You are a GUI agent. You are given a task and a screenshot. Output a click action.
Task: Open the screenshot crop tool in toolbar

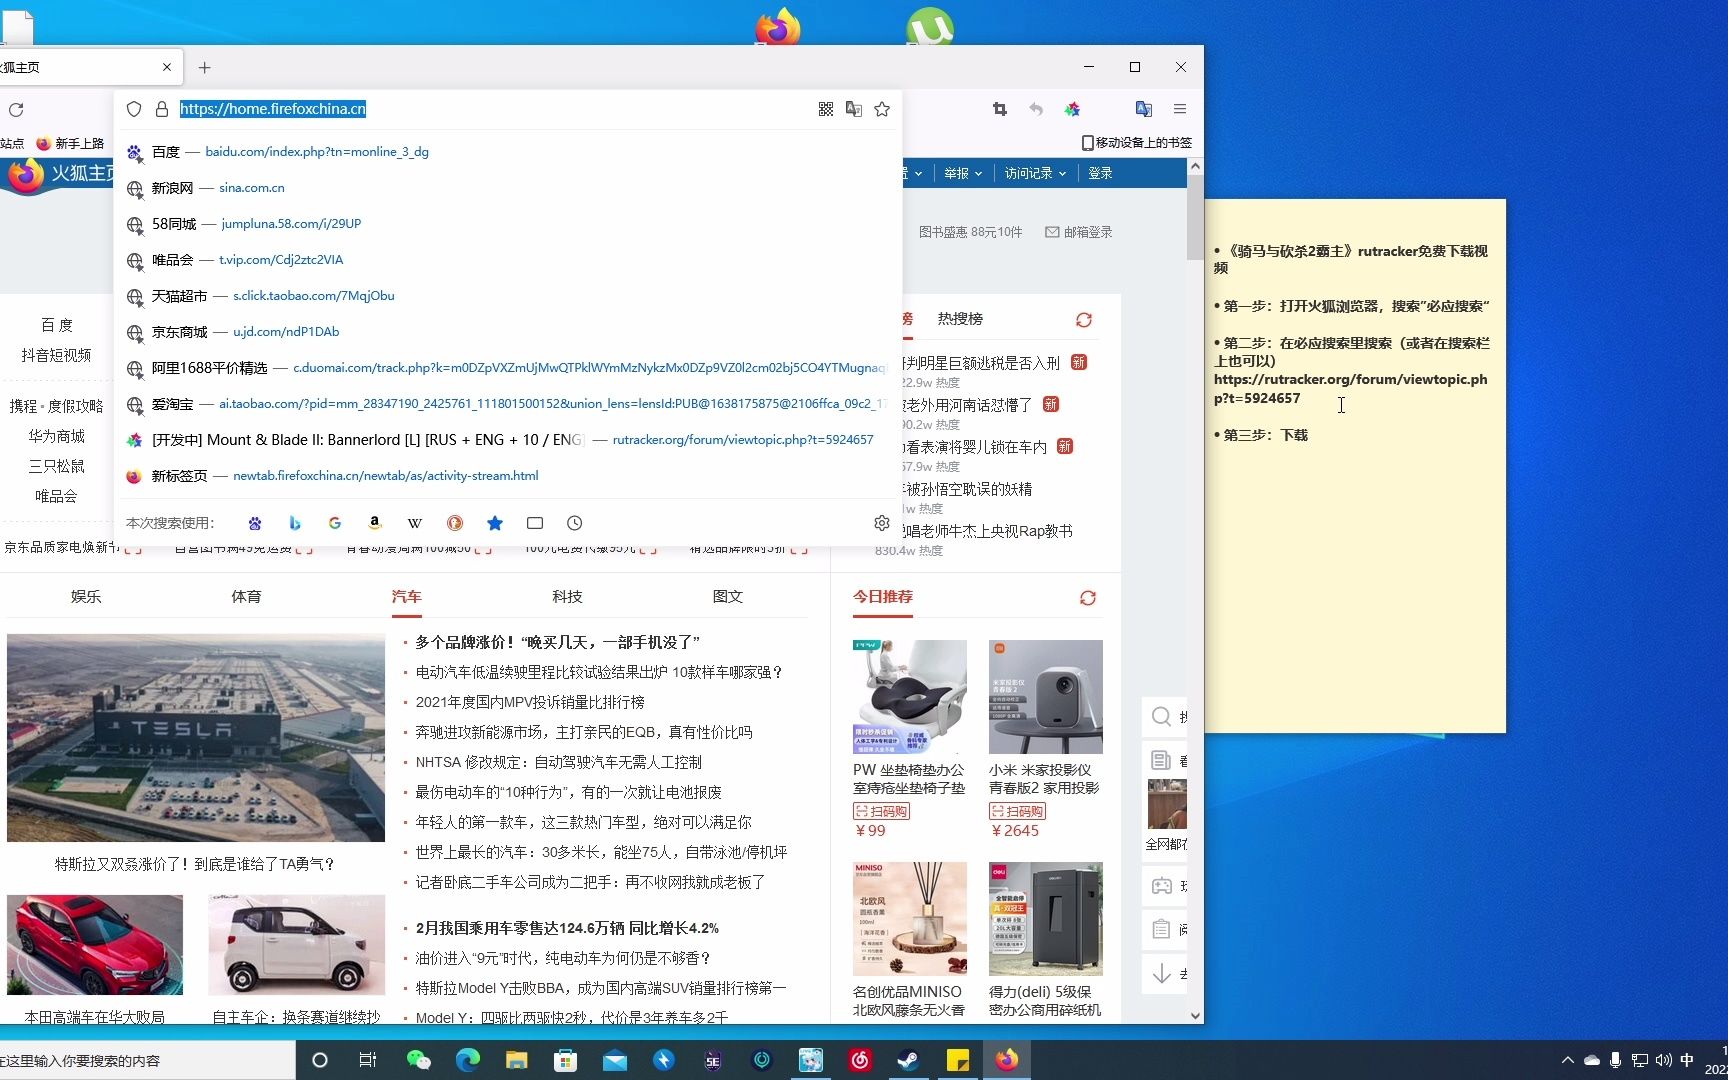[x=1000, y=109]
